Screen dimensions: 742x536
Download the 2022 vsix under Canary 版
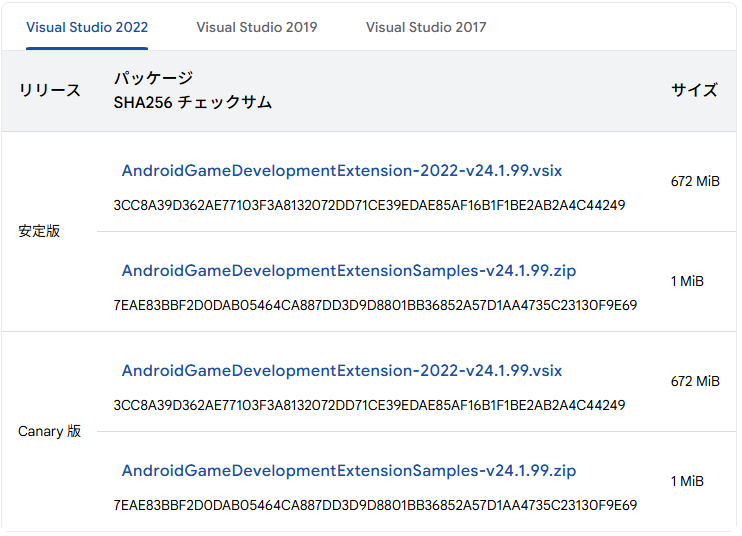(x=342, y=371)
